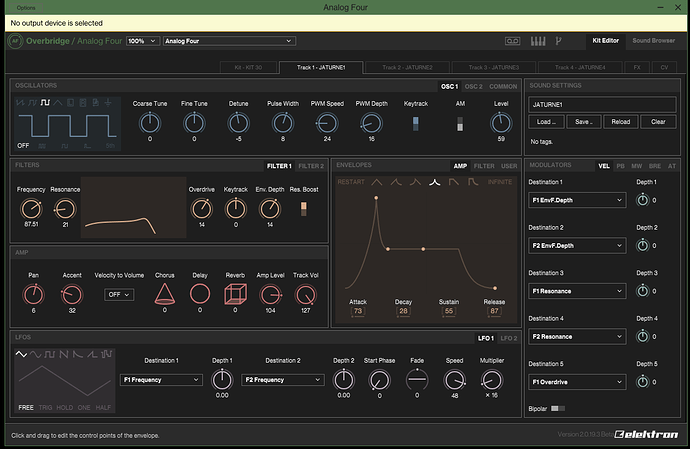Click the Load sound button

[546, 121]
